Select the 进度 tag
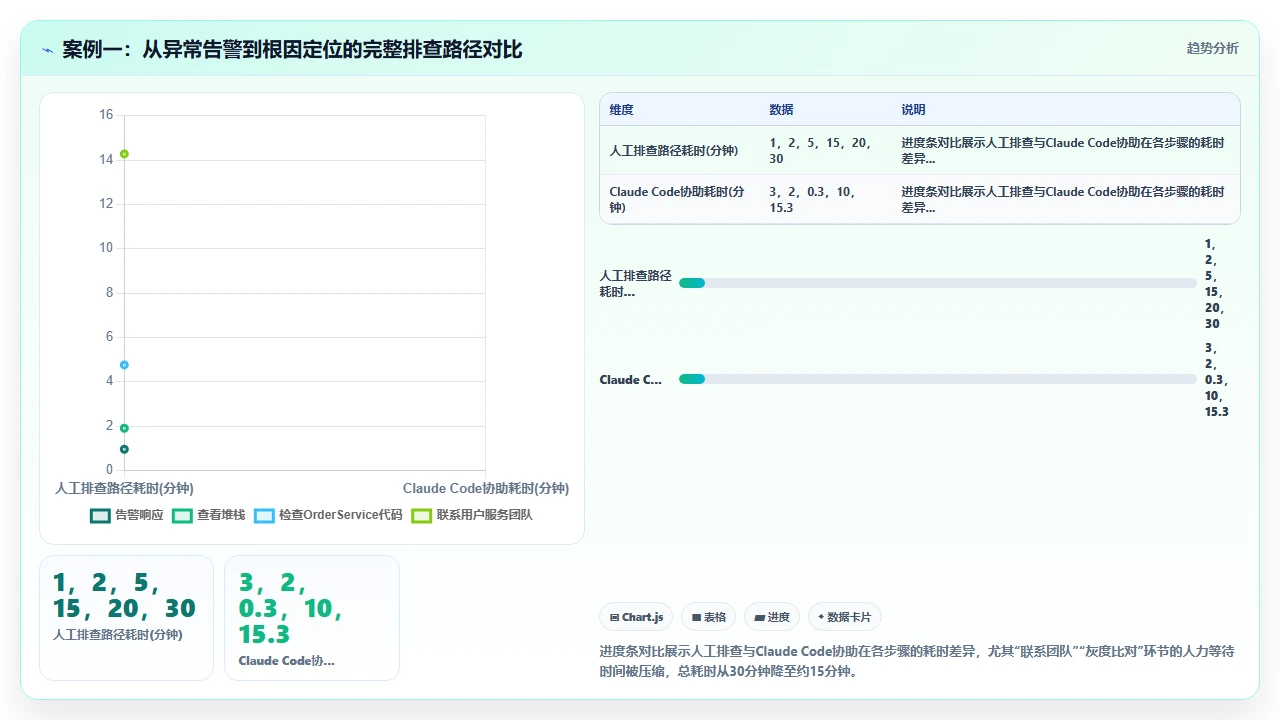1280x720 pixels. point(771,617)
